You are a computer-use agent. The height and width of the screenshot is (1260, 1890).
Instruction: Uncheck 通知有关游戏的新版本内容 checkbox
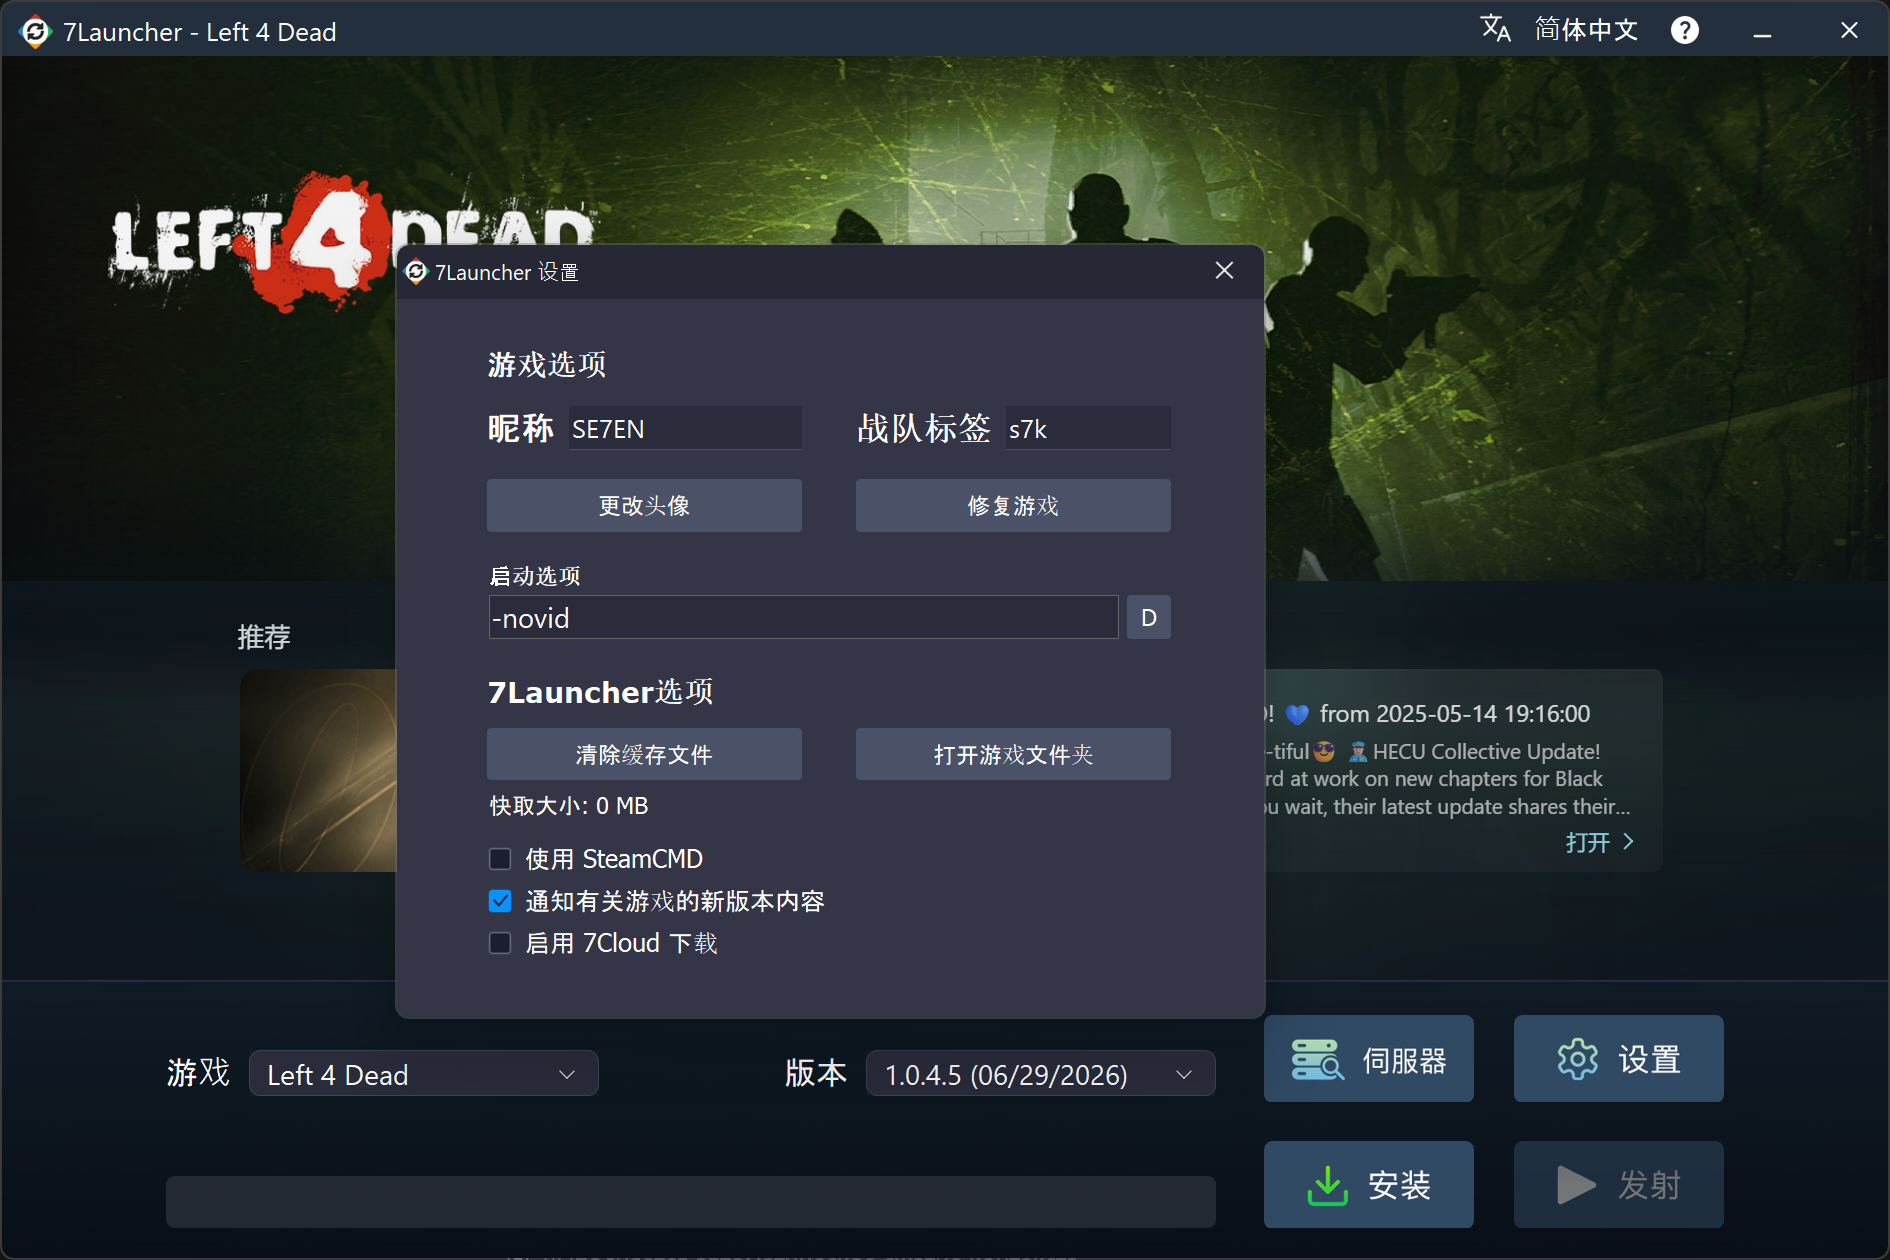coord(500,901)
